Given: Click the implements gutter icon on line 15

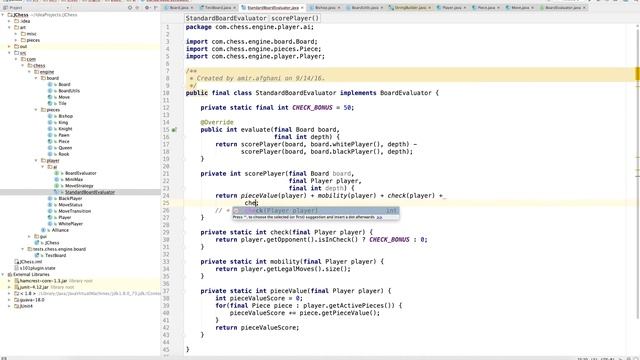Looking at the screenshot, I should [x=174, y=130].
